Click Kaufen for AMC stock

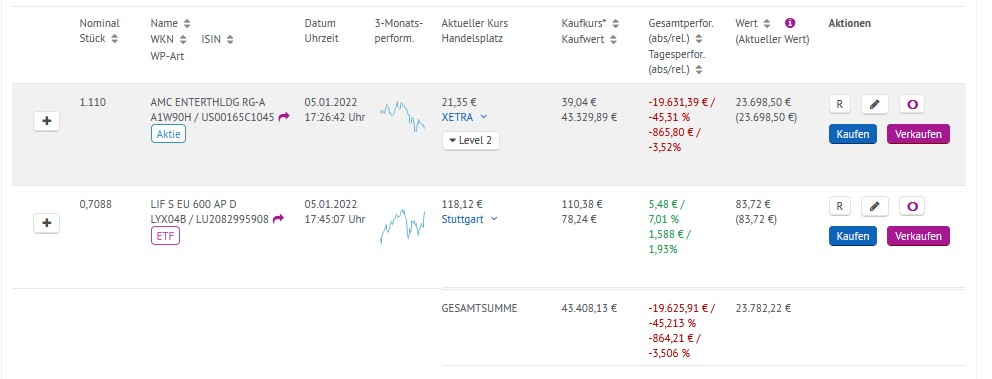click(x=853, y=134)
